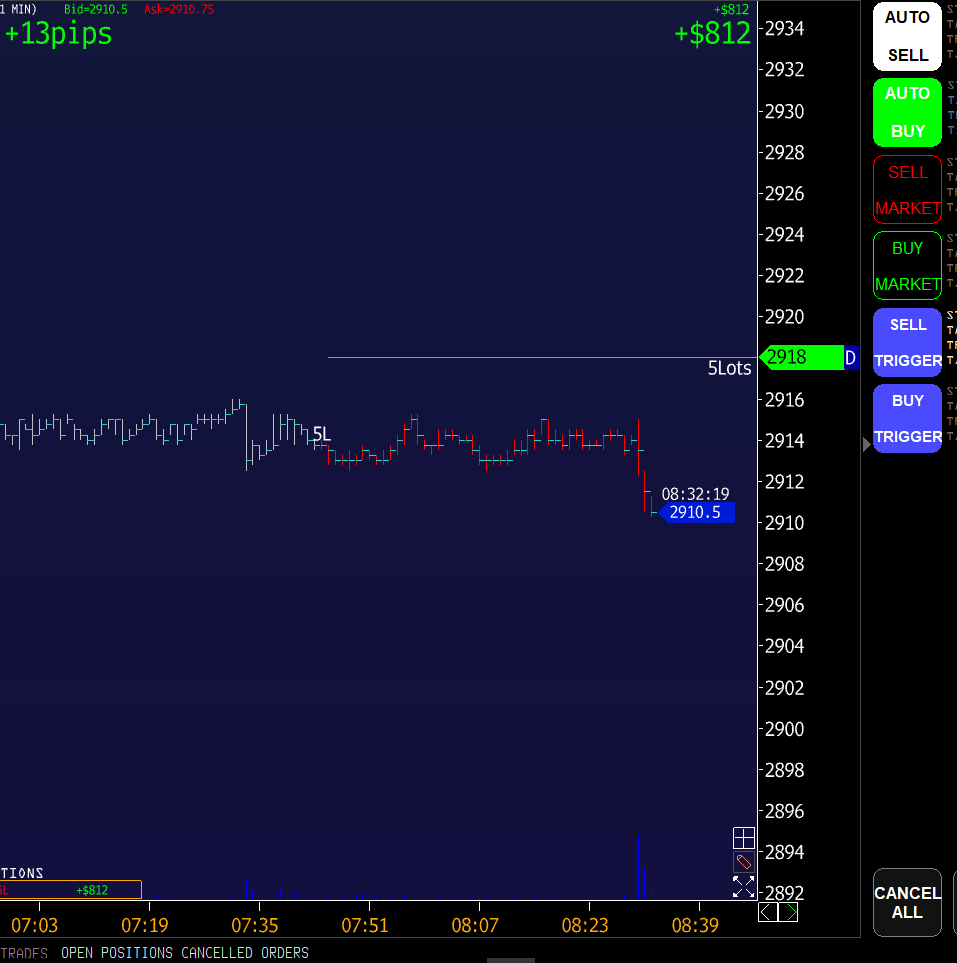
Task: Click the 2934 price axis label
Action: point(784,29)
